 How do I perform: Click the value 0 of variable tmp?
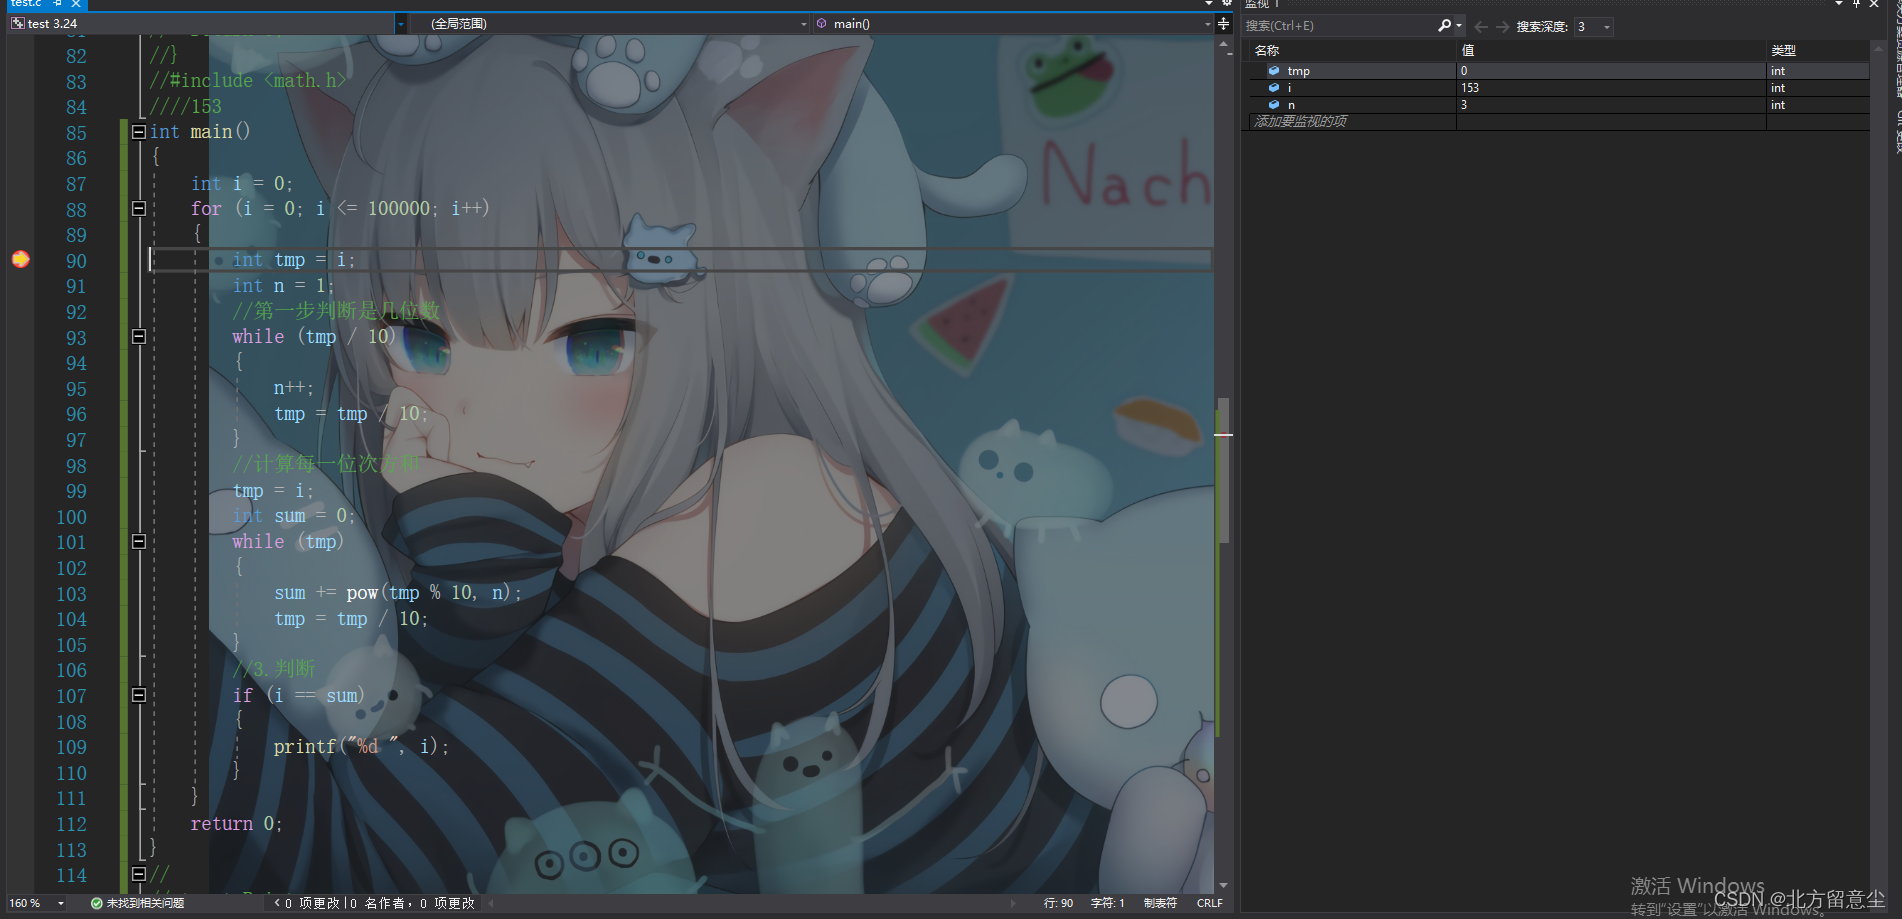1464,71
